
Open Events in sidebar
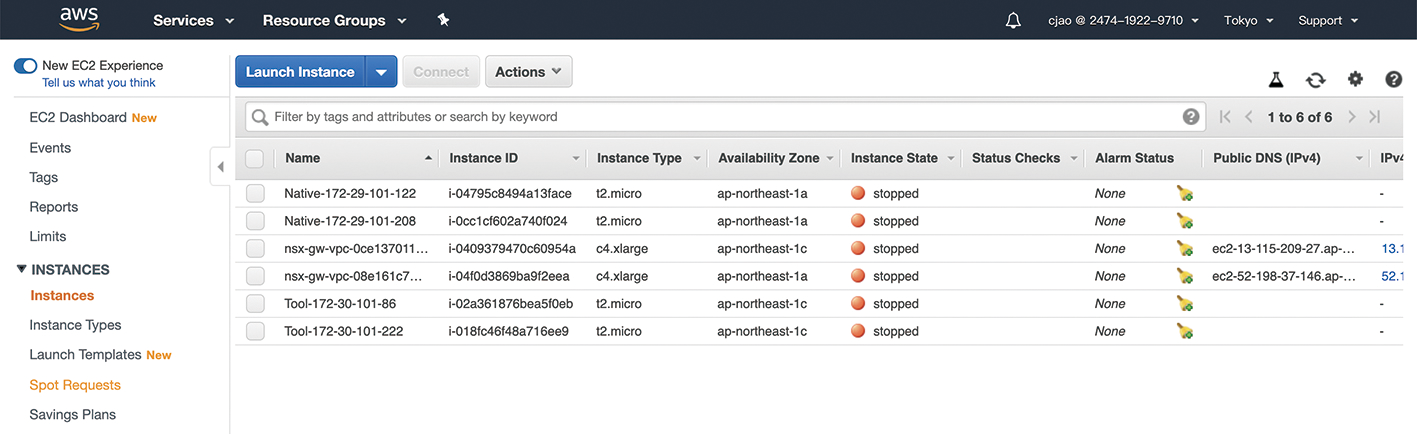[50, 148]
